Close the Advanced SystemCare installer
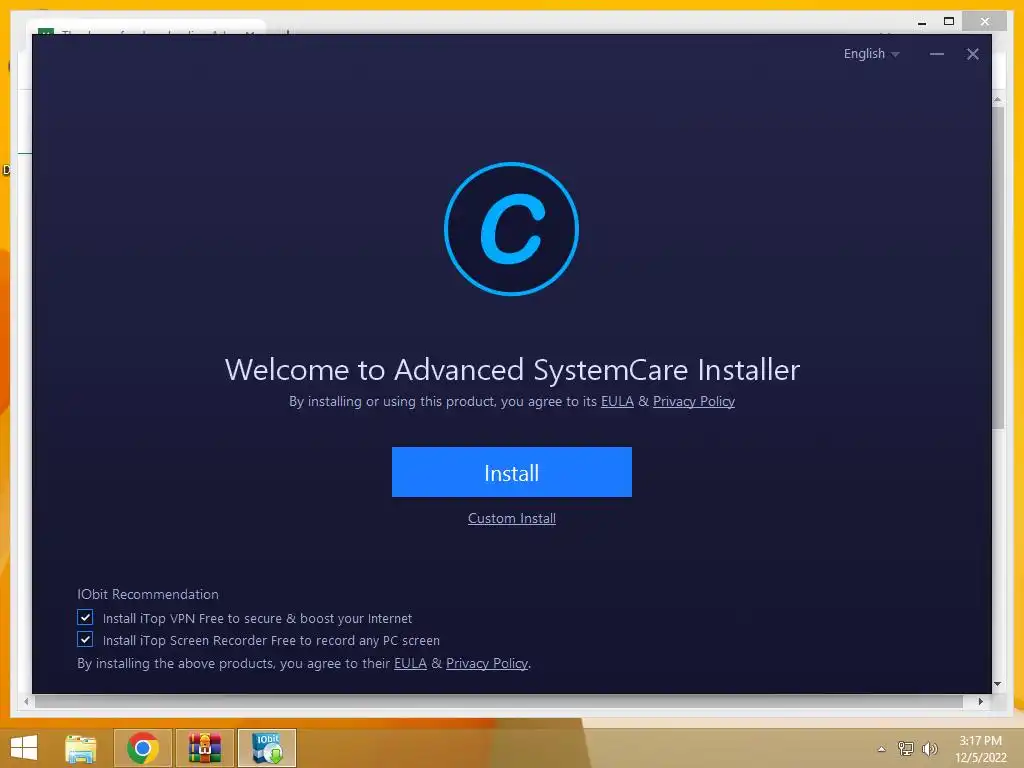 coord(972,54)
